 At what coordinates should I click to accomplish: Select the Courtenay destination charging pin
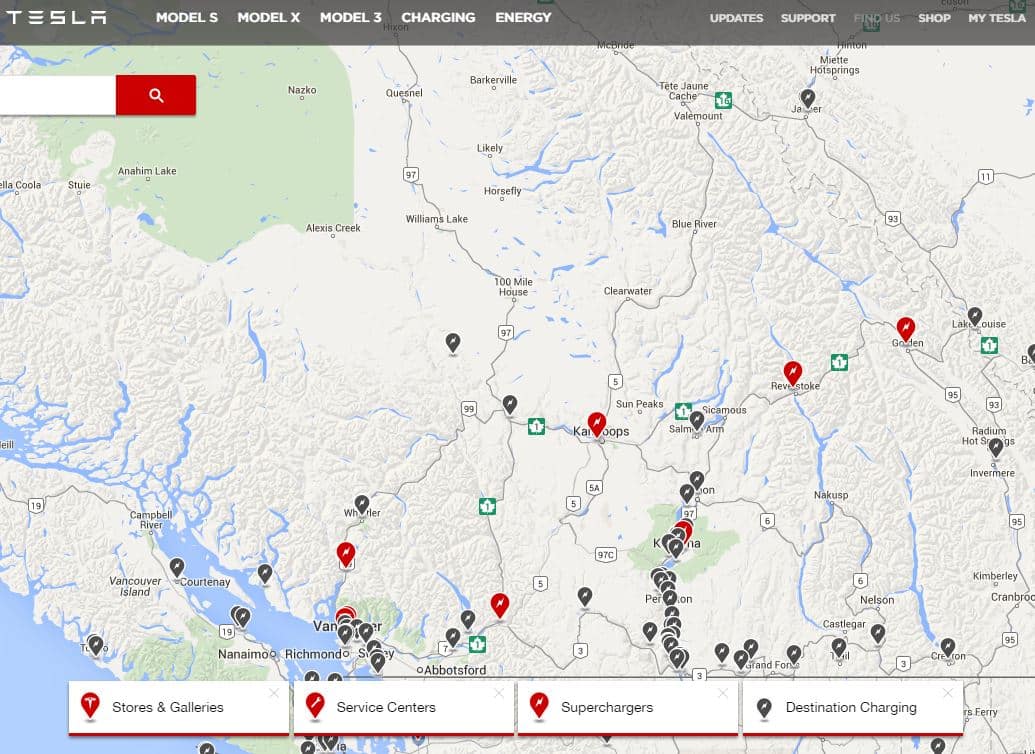(x=177, y=568)
